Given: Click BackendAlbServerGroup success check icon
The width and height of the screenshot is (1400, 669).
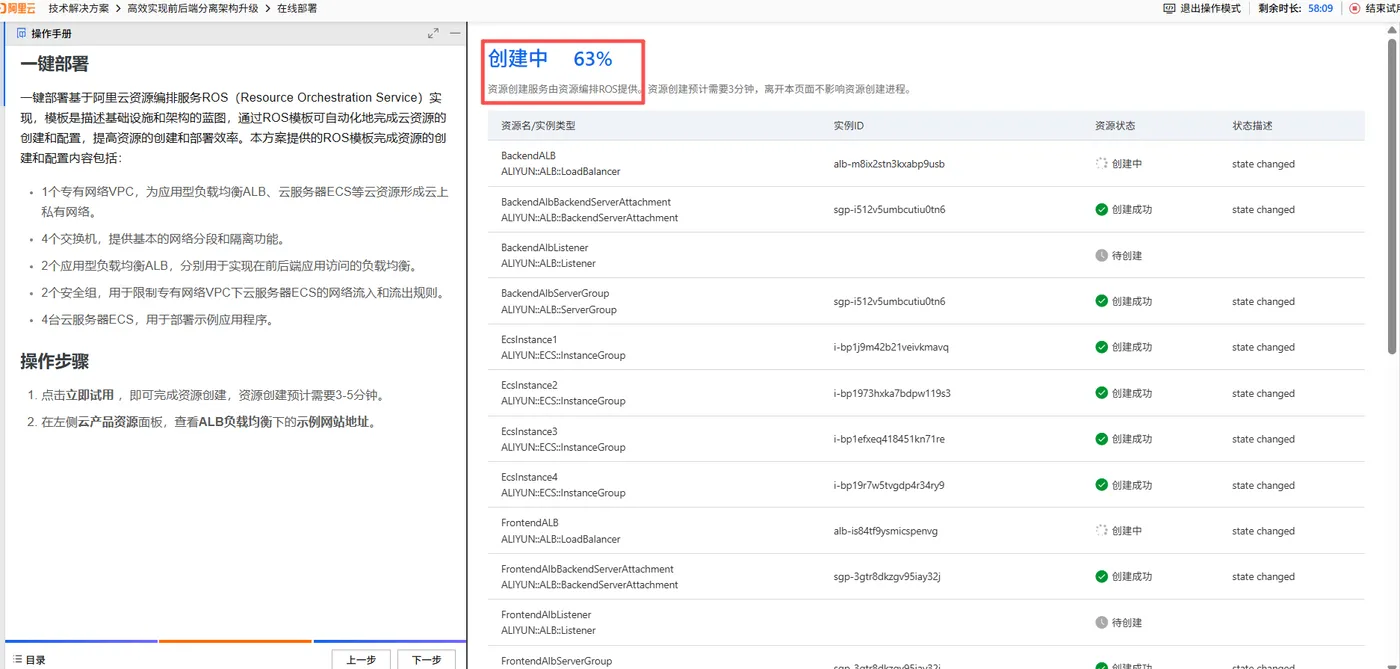Looking at the screenshot, I should tap(1101, 301).
